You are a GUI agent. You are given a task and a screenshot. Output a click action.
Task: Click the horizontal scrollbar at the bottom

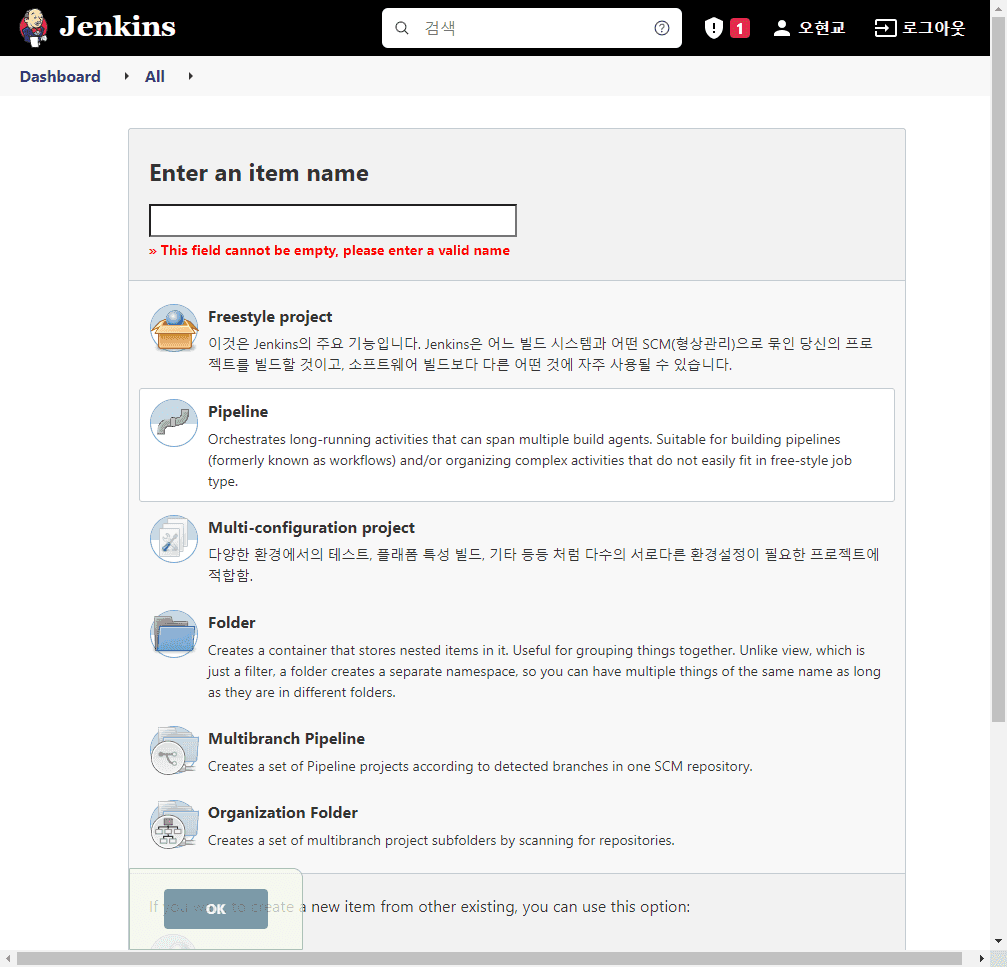tap(490, 959)
